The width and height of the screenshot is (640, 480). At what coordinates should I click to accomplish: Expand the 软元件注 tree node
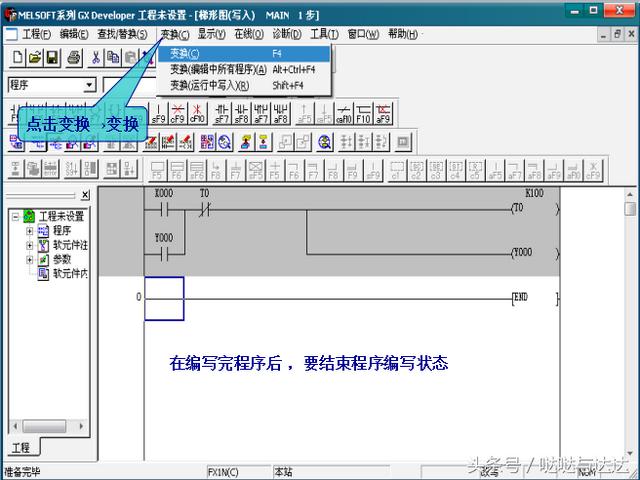29,245
